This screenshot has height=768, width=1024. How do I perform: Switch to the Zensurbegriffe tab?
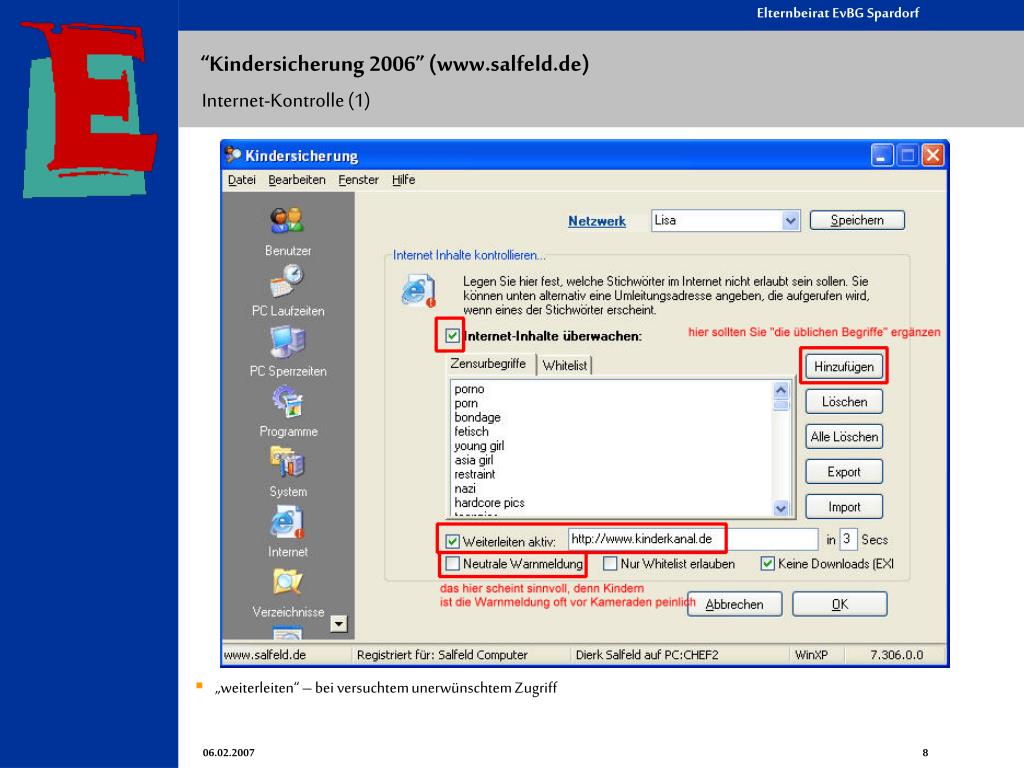pyautogui.click(x=488, y=364)
